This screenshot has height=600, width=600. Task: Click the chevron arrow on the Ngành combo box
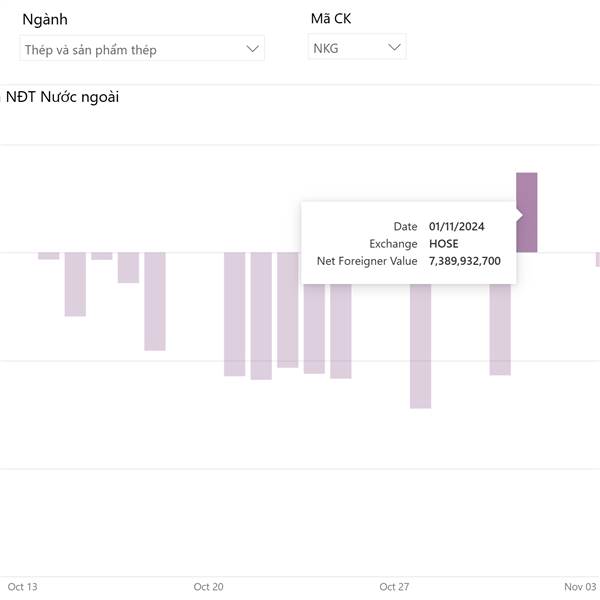(252, 48)
